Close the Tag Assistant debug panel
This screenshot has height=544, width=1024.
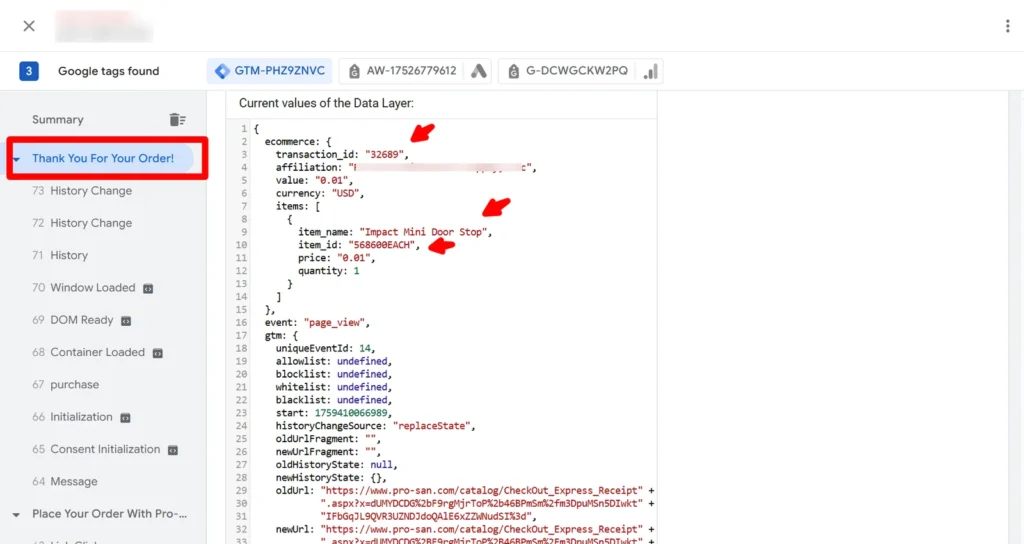pos(29,26)
